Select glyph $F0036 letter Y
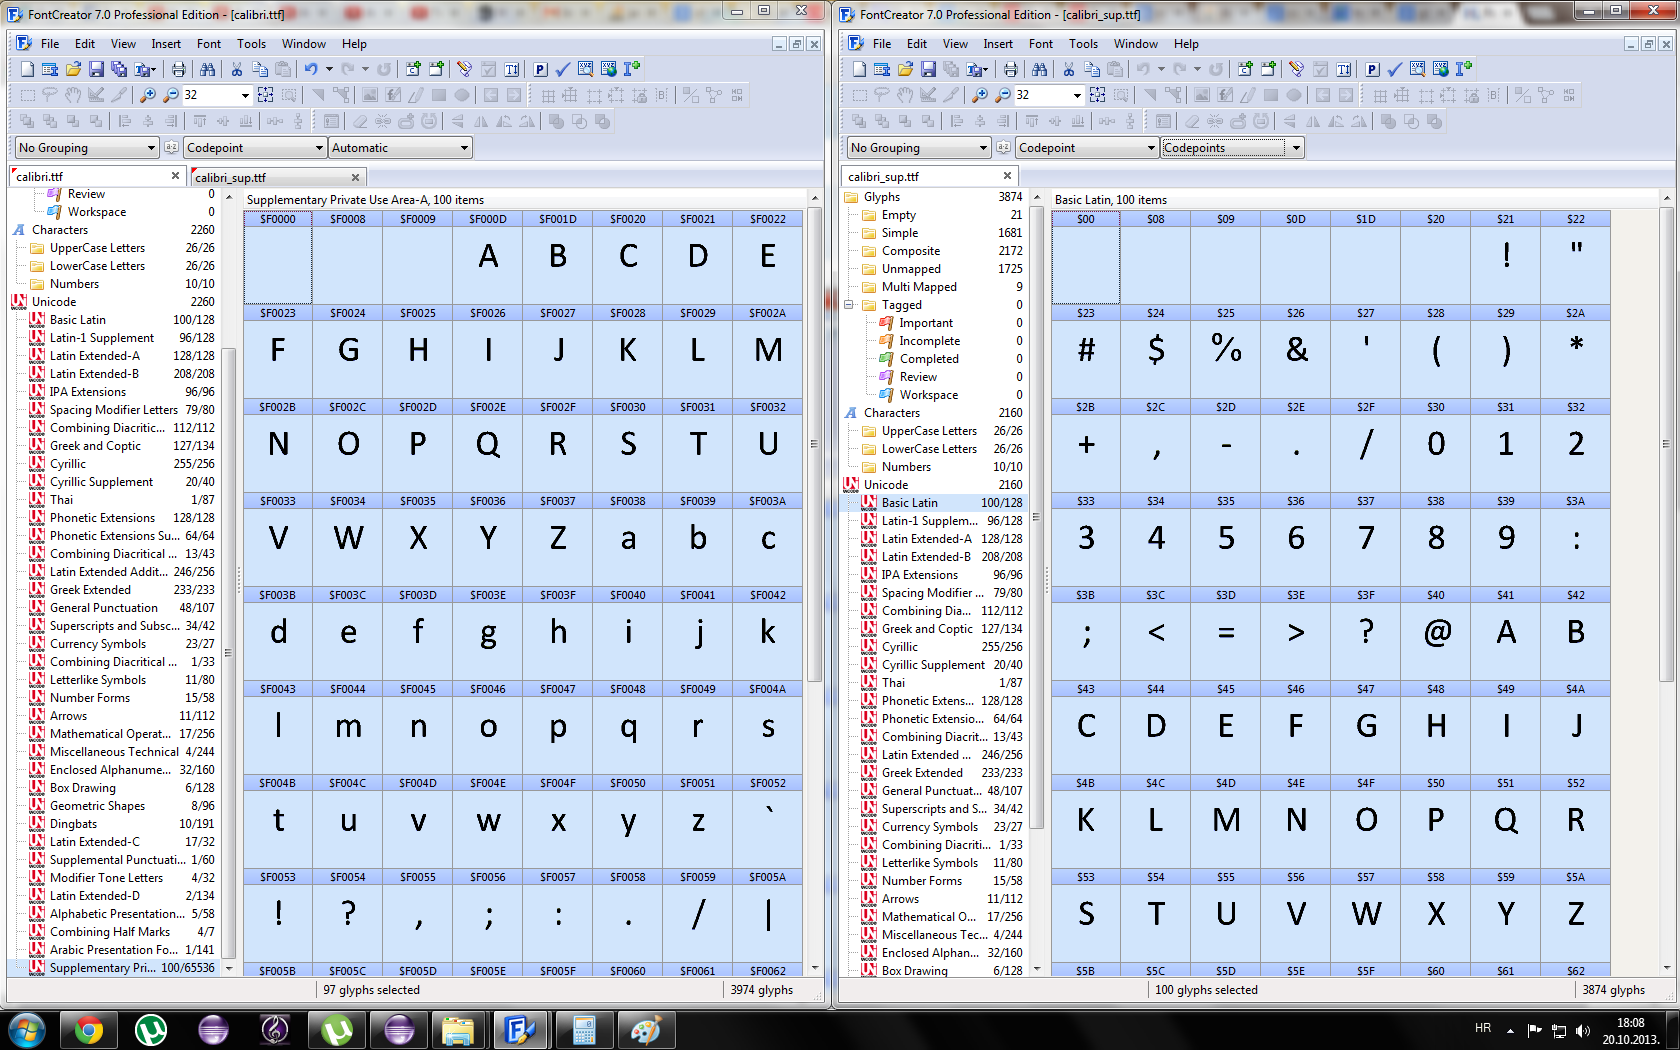The image size is (1680, 1050). tap(488, 538)
